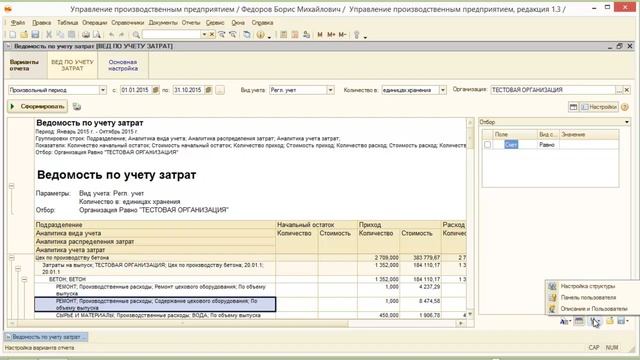Click the report scroll down arrow
The height and width of the screenshot is (360, 640).
point(470,314)
